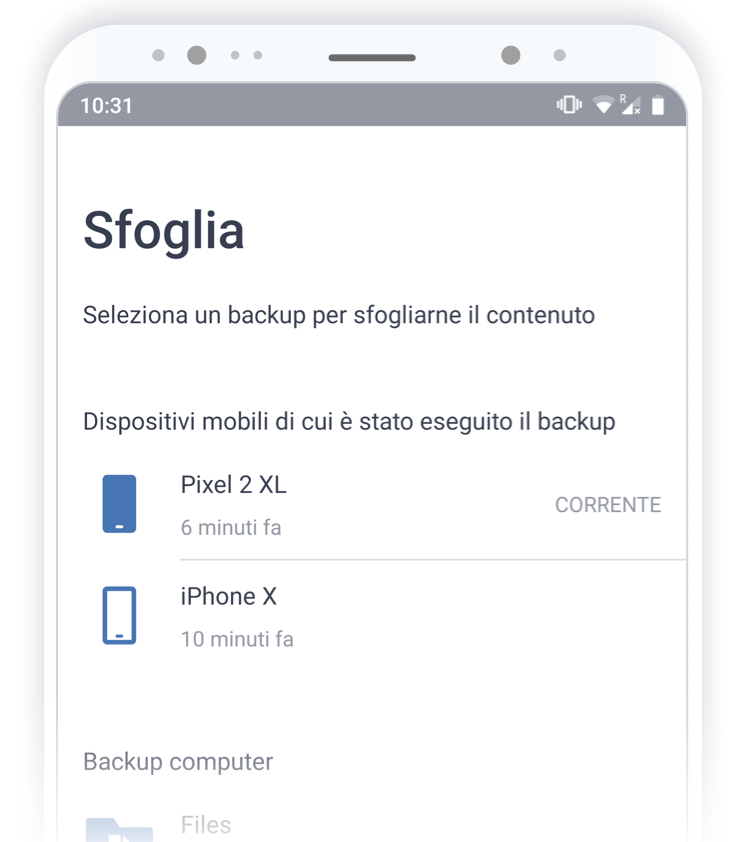Tap the vibrate mode status icon
732x842 pixels.
point(570,105)
